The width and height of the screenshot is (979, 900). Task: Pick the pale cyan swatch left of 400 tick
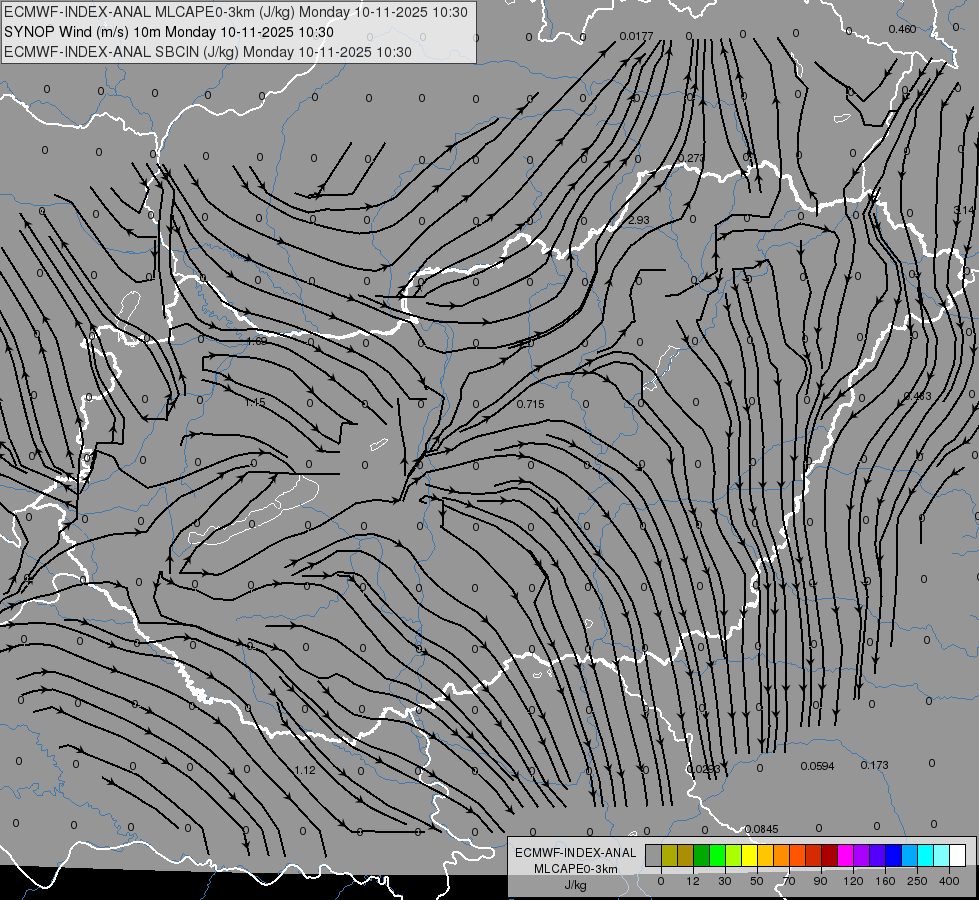[942, 855]
